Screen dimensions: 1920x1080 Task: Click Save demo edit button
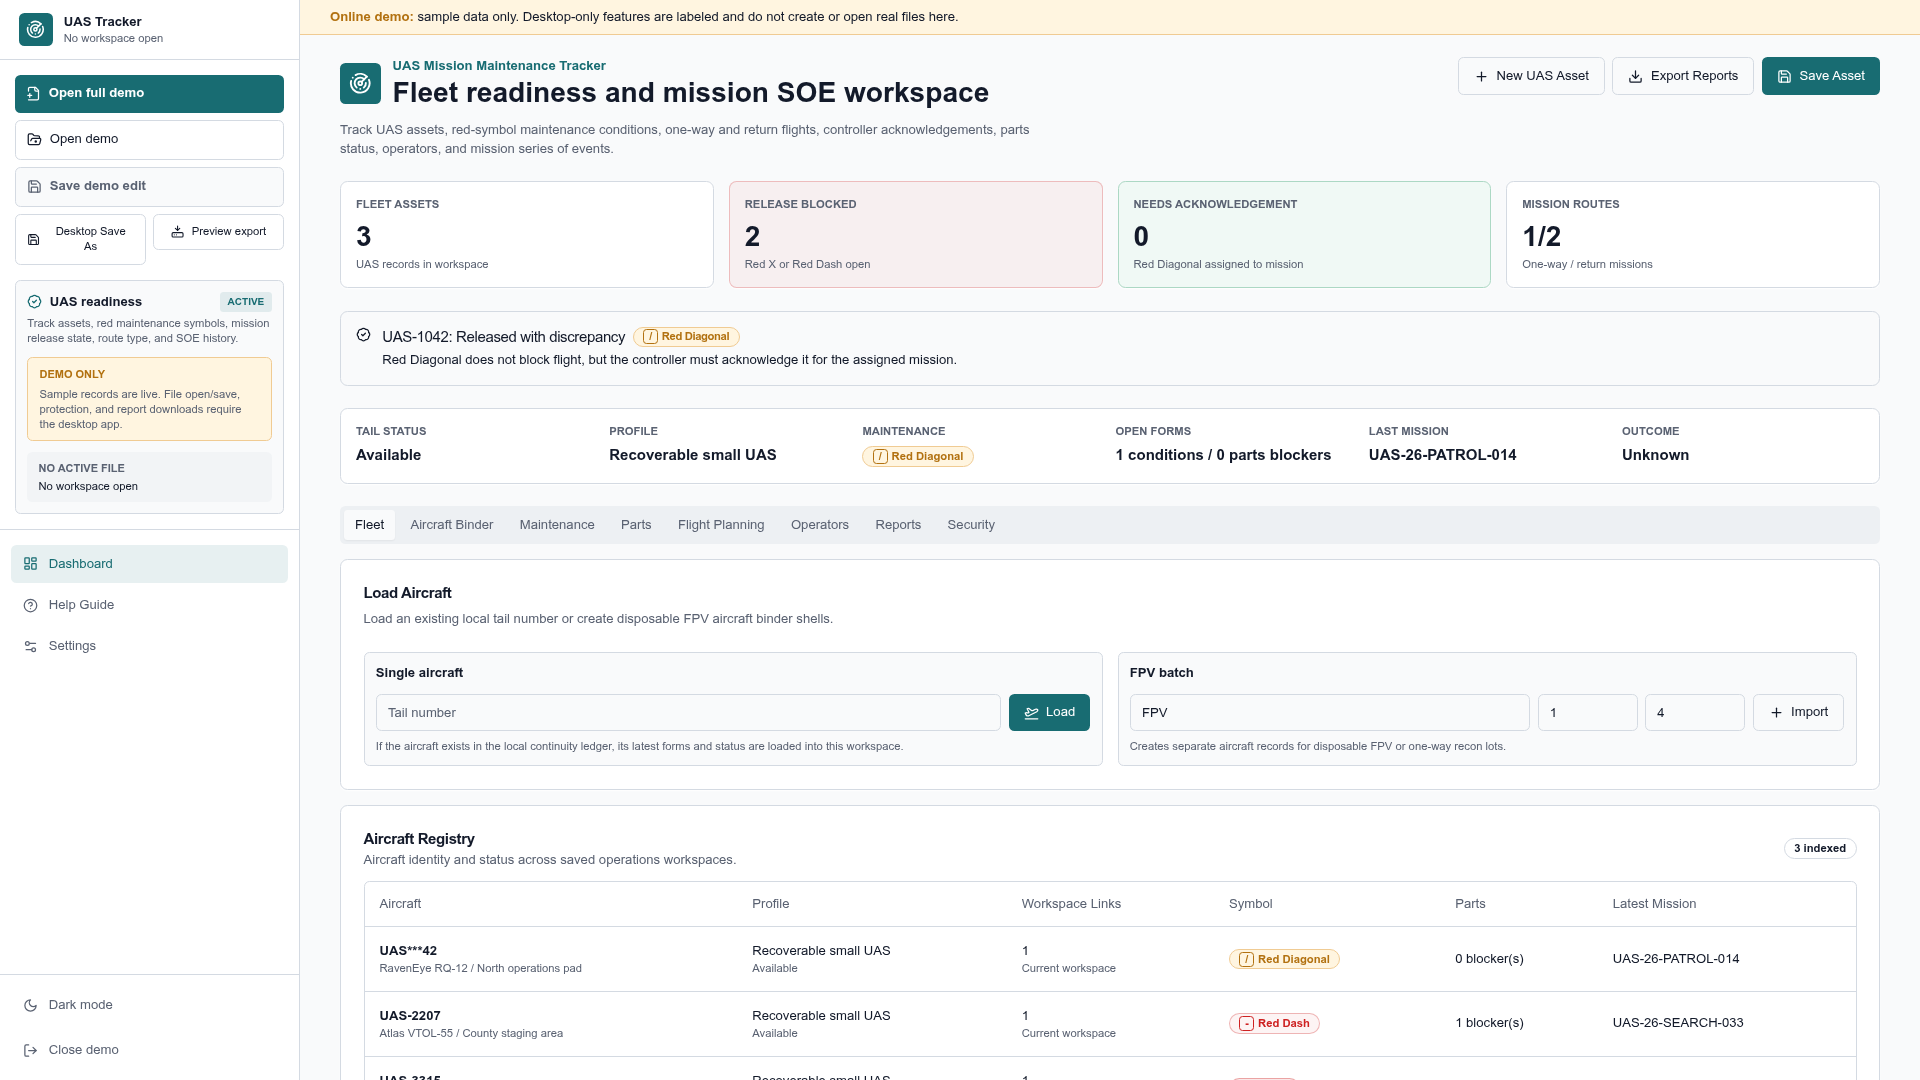[150, 187]
